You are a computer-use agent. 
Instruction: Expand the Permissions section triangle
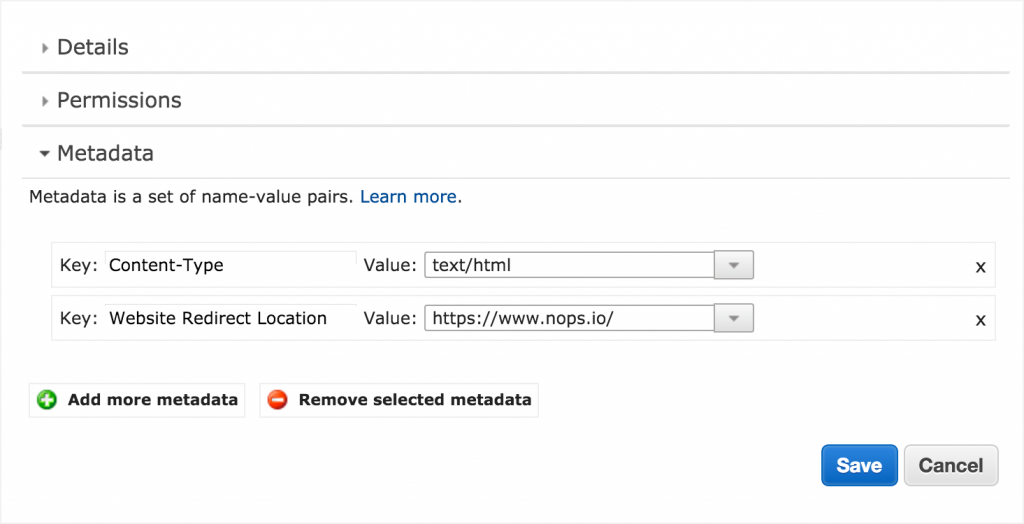click(45, 101)
